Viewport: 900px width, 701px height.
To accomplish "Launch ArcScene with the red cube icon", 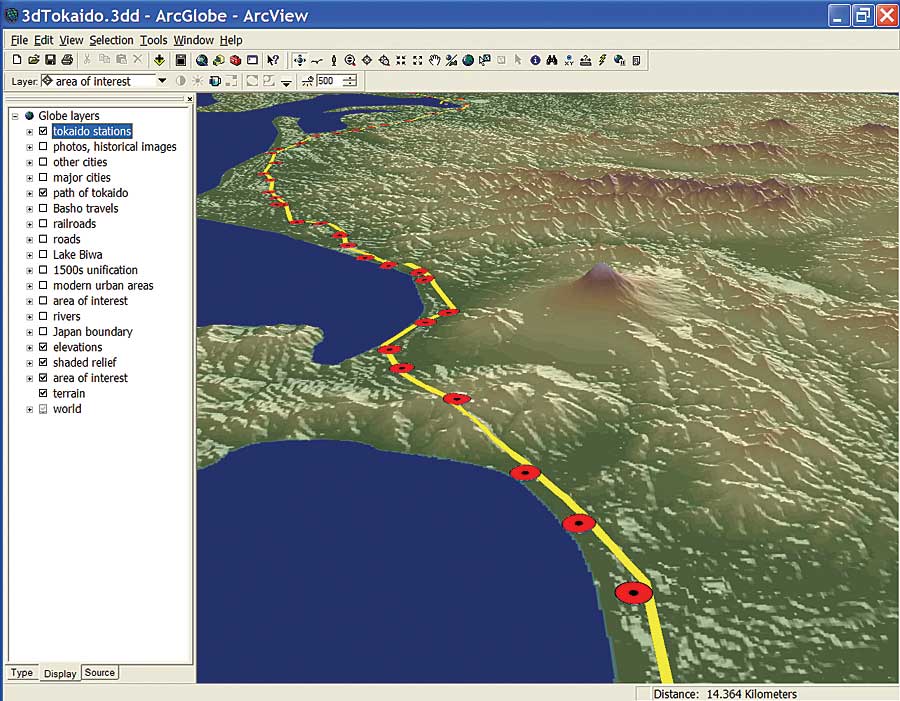I will 235,60.
